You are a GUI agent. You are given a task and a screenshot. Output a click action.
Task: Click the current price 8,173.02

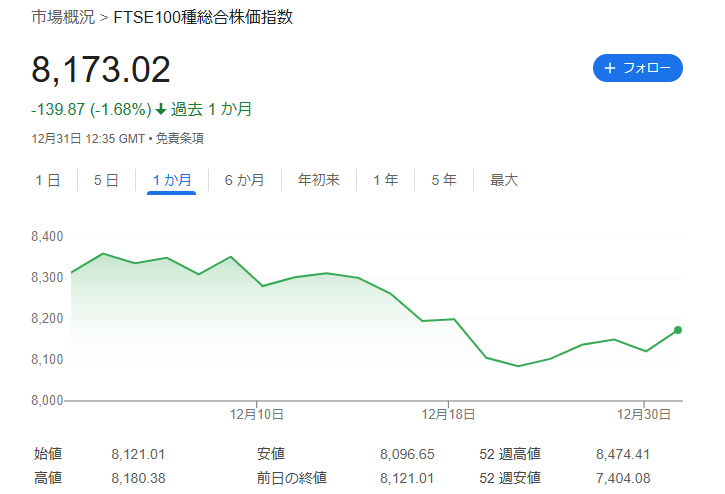click(x=101, y=70)
